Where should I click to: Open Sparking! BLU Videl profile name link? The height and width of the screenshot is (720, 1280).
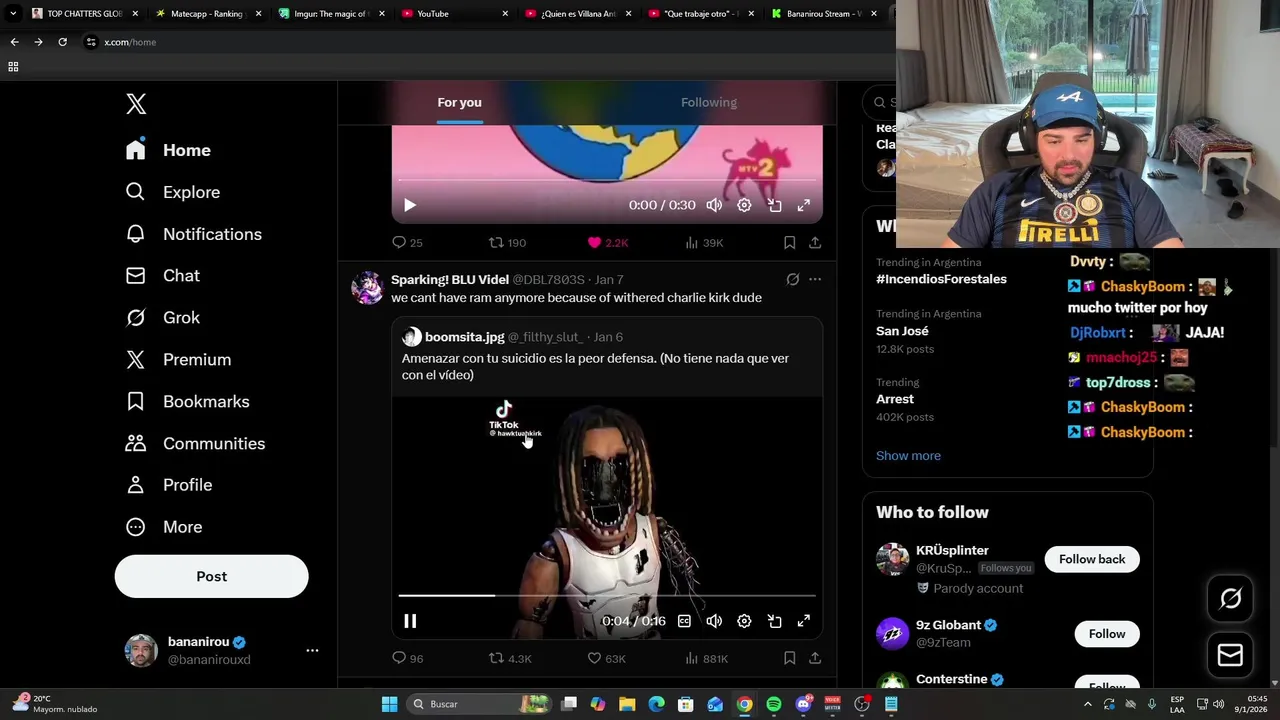[450, 280]
